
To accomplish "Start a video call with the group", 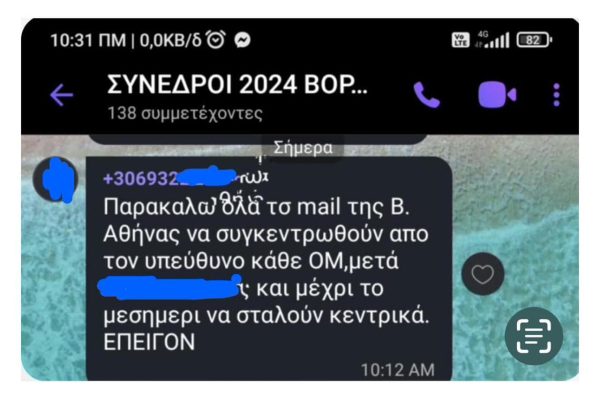I will [497, 95].
